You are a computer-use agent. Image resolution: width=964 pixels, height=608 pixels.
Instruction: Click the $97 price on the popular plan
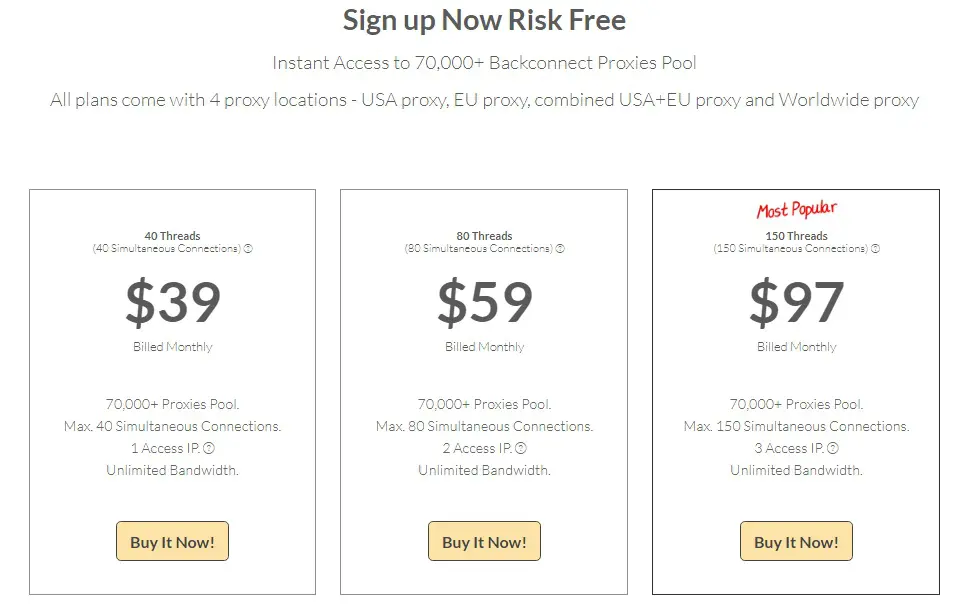(x=796, y=302)
